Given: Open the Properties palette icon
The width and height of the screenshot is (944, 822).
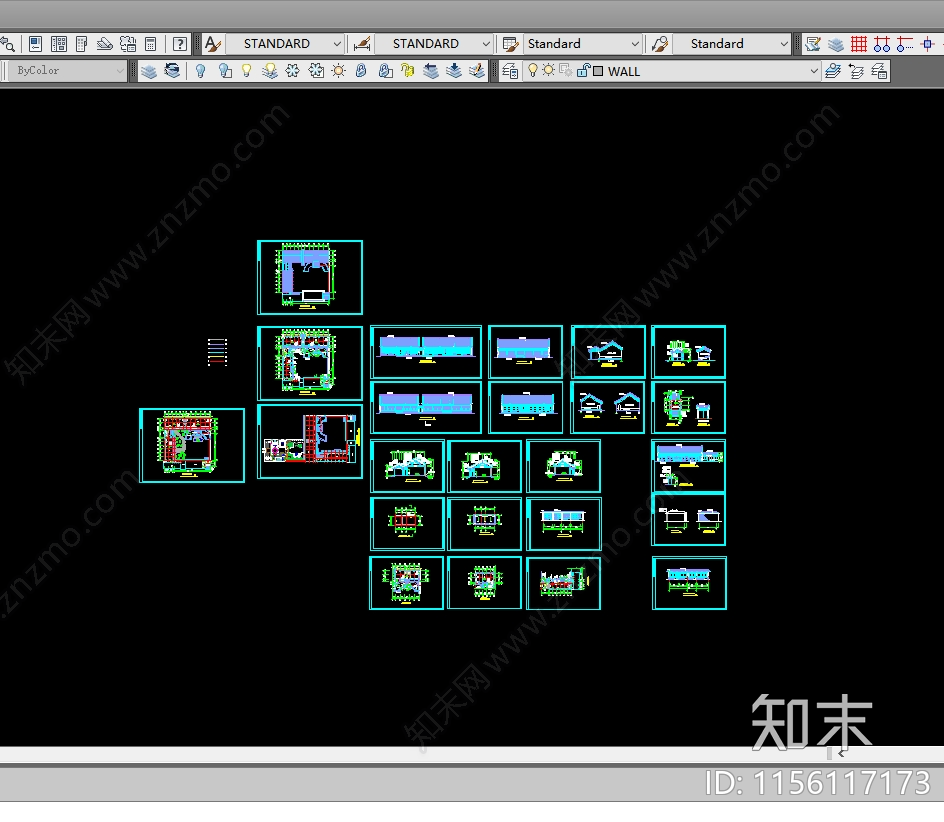Looking at the screenshot, I should (x=36, y=44).
